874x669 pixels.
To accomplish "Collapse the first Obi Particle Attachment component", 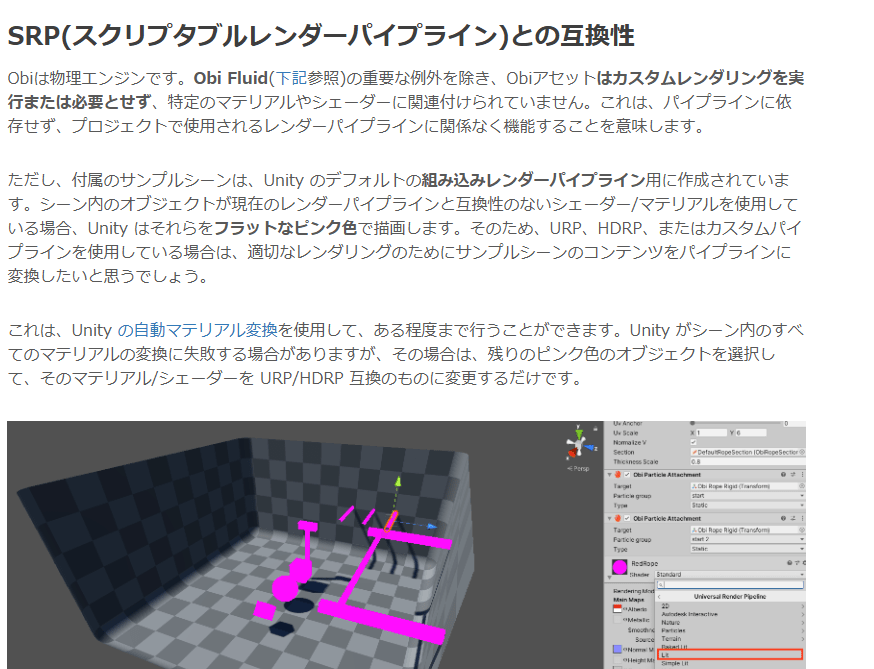I will pos(610,475).
